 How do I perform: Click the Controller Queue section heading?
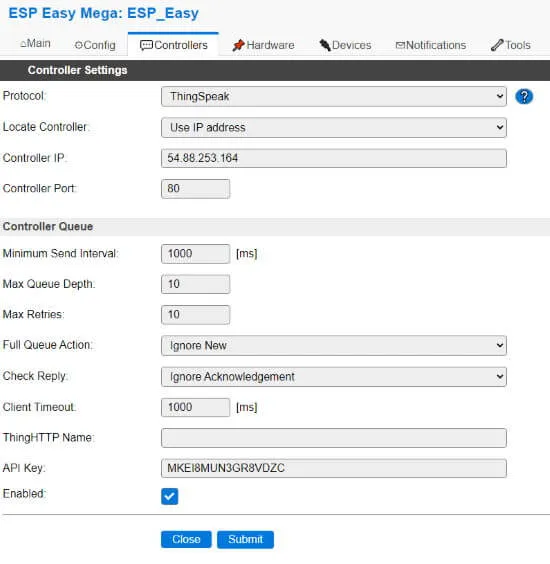point(48,227)
